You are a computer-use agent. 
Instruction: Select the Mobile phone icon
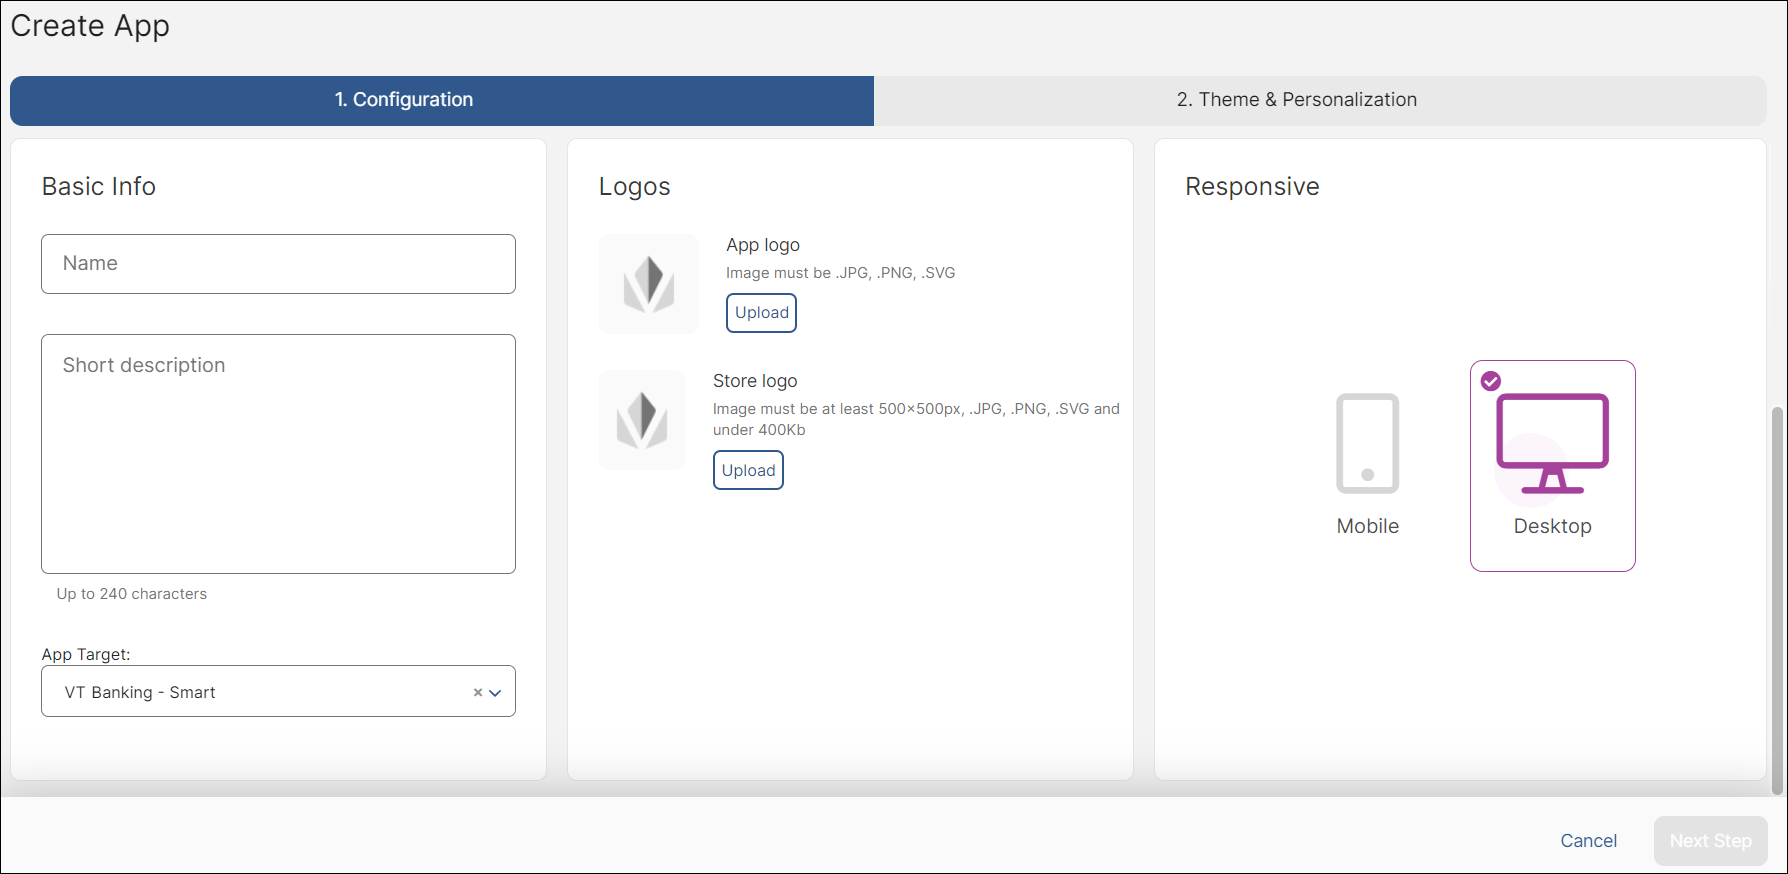(1367, 444)
